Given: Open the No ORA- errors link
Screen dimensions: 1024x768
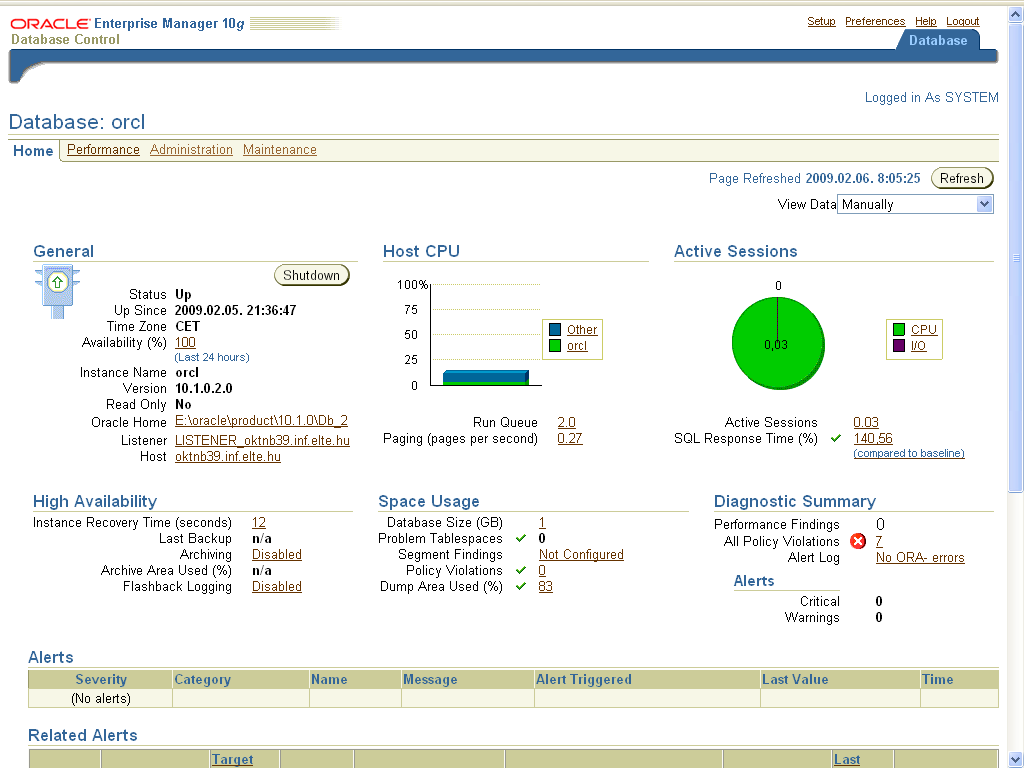Looking at the screenshot, I should (x=920, y=558).
